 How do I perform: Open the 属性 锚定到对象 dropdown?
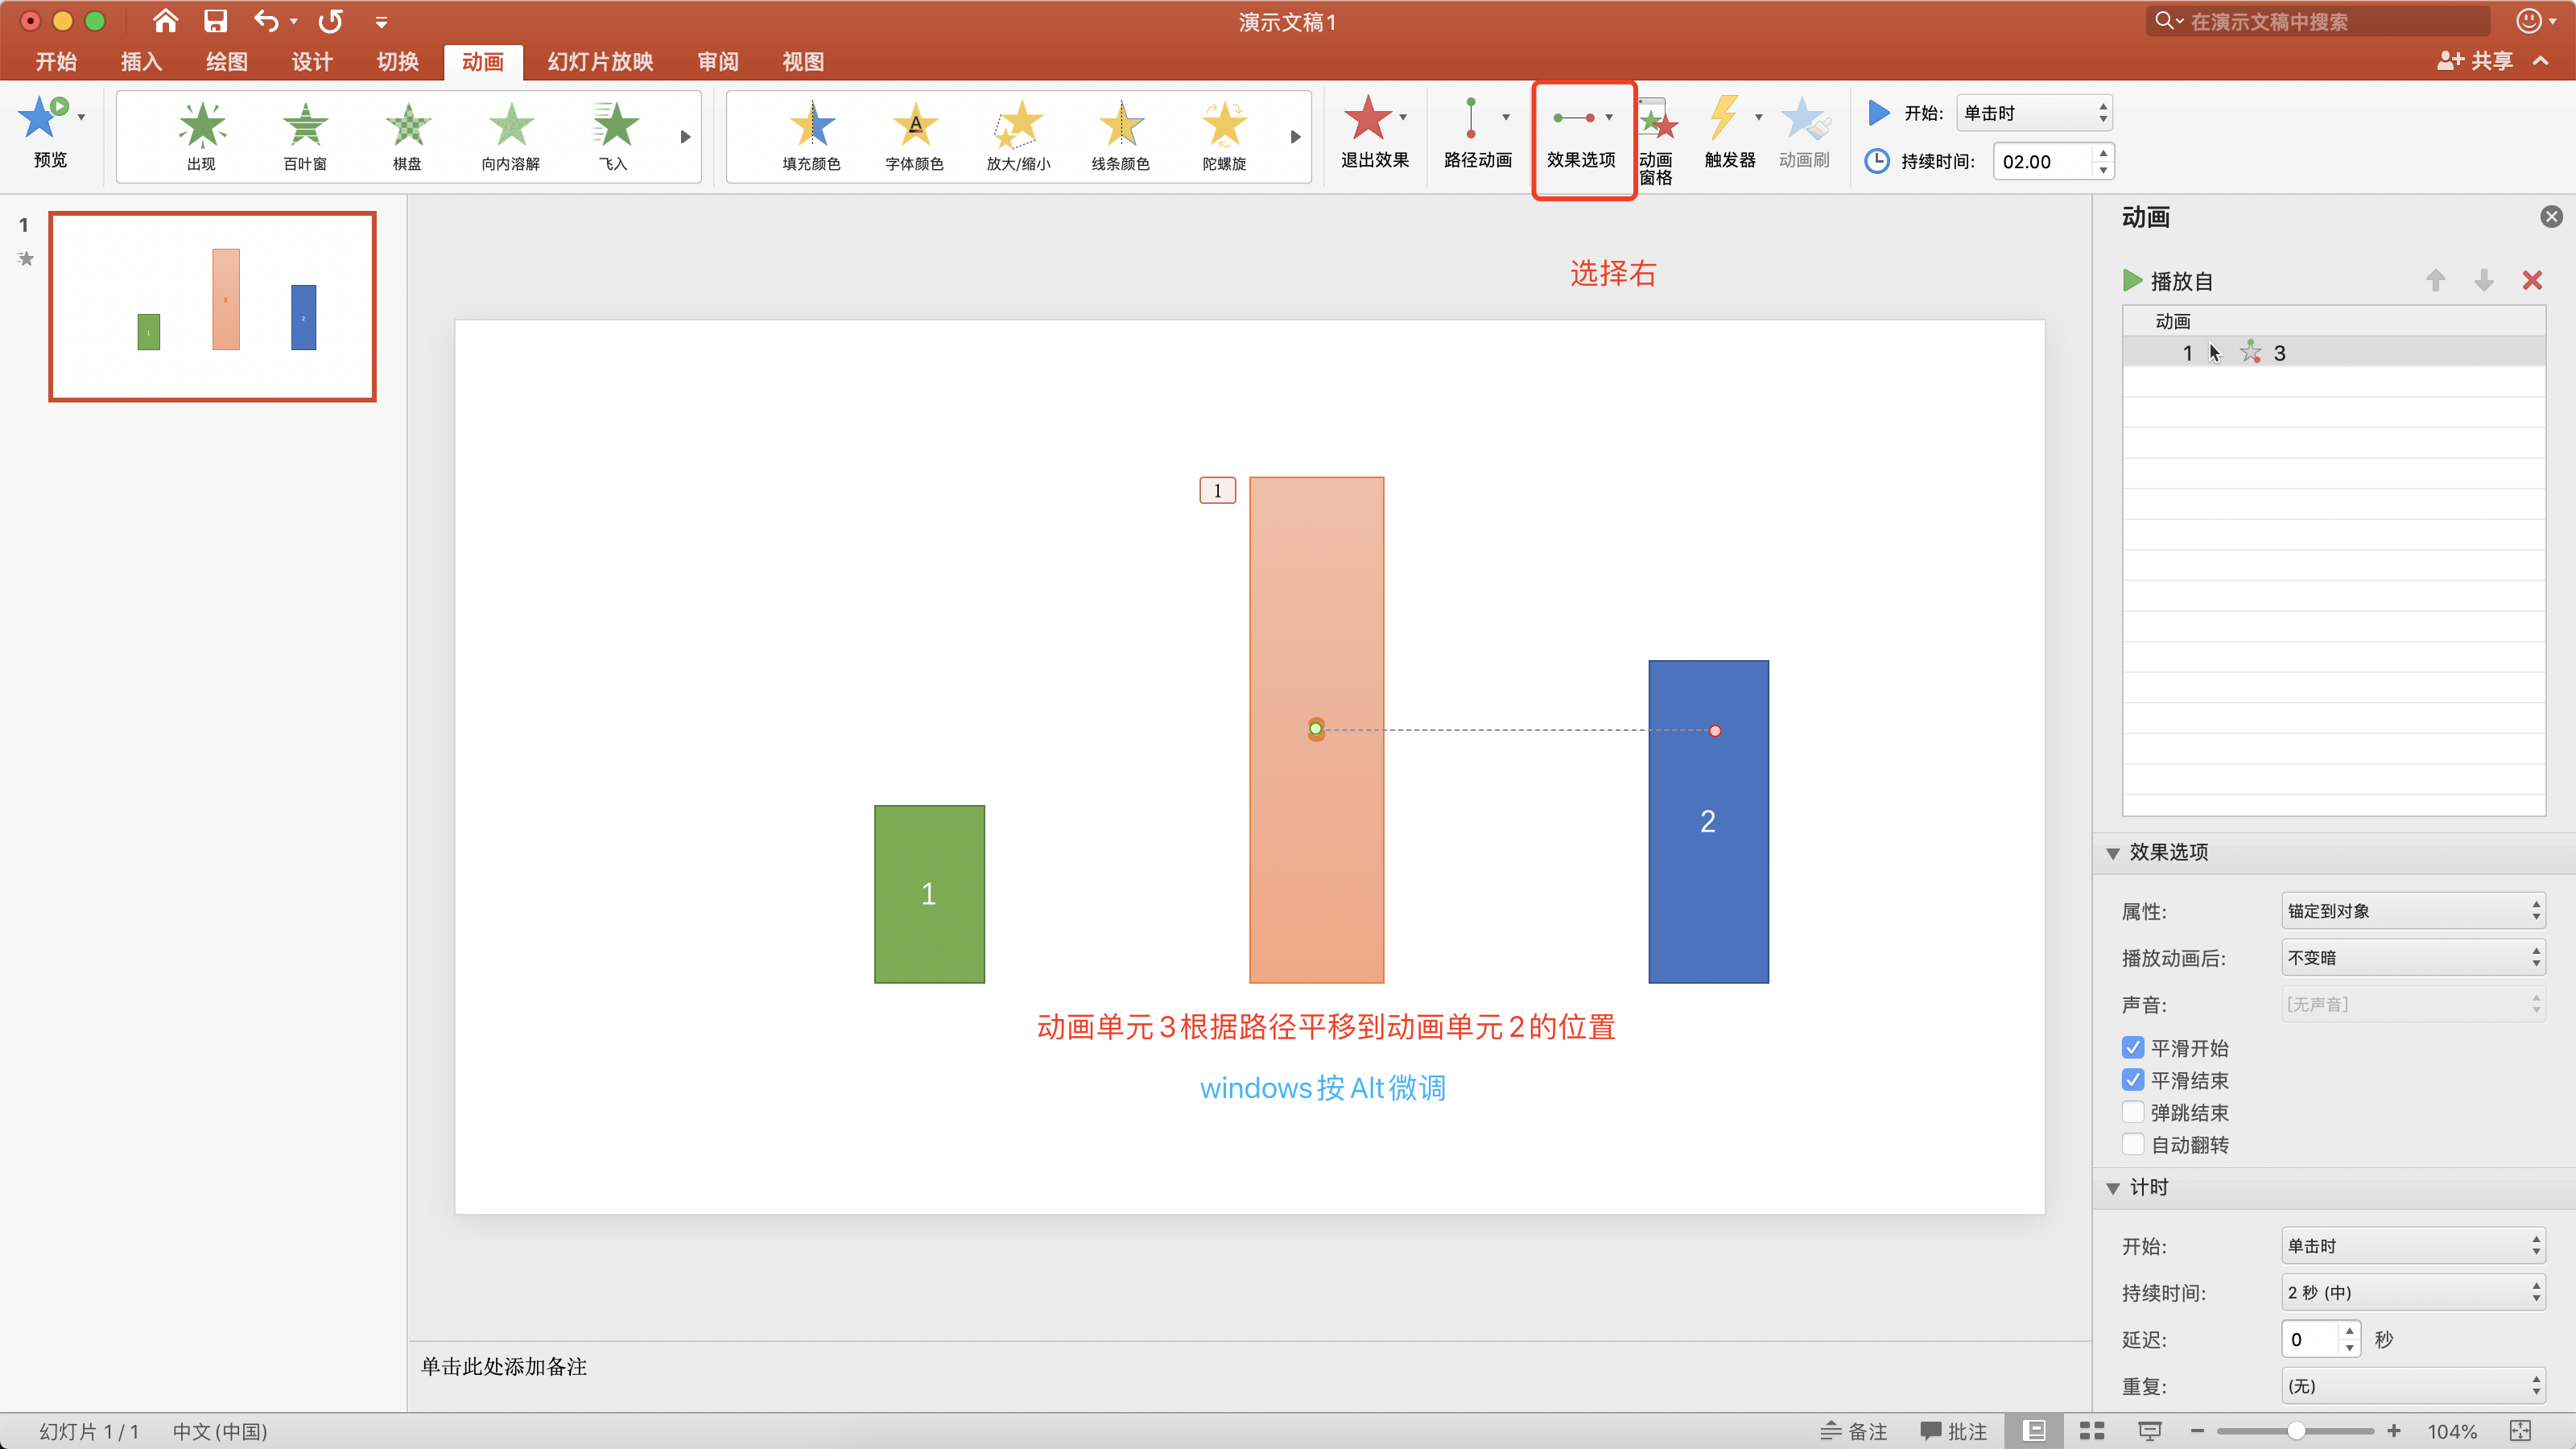click(x=2411, y=911)
